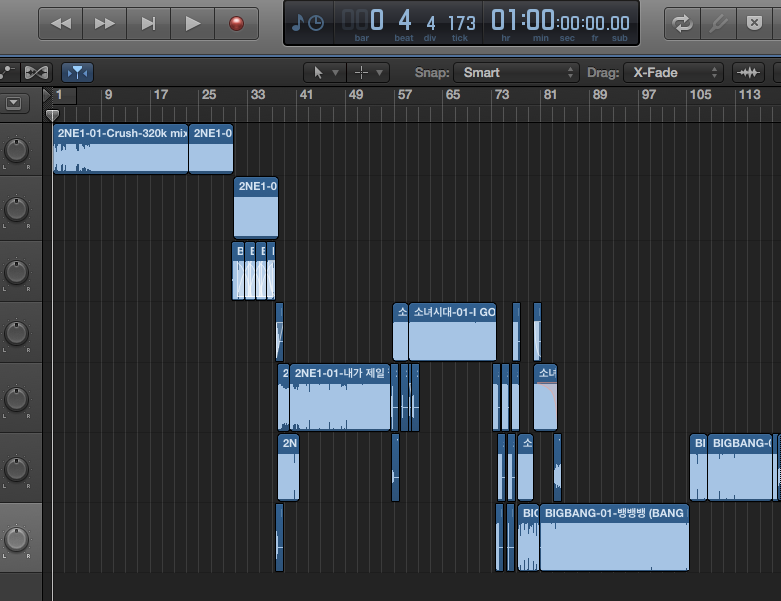
Task: Click the fourth track's pan knob
Action: coord(16,333)
